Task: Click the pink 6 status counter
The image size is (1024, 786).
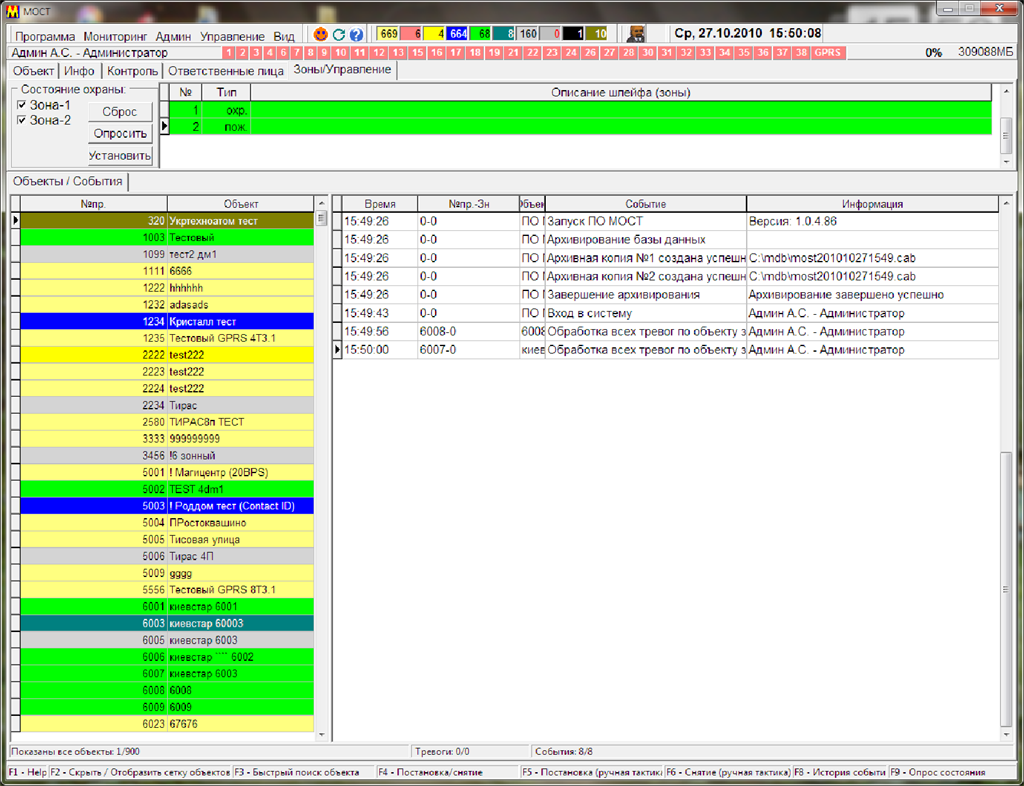Action: 411,34
